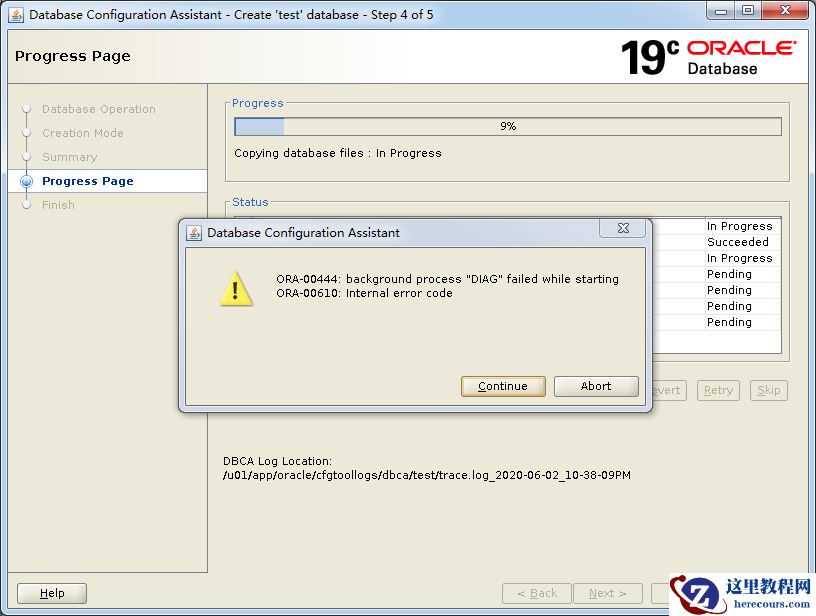Select the Database Operation step
The image size is (816, 616).
click(x=99, y=109)
